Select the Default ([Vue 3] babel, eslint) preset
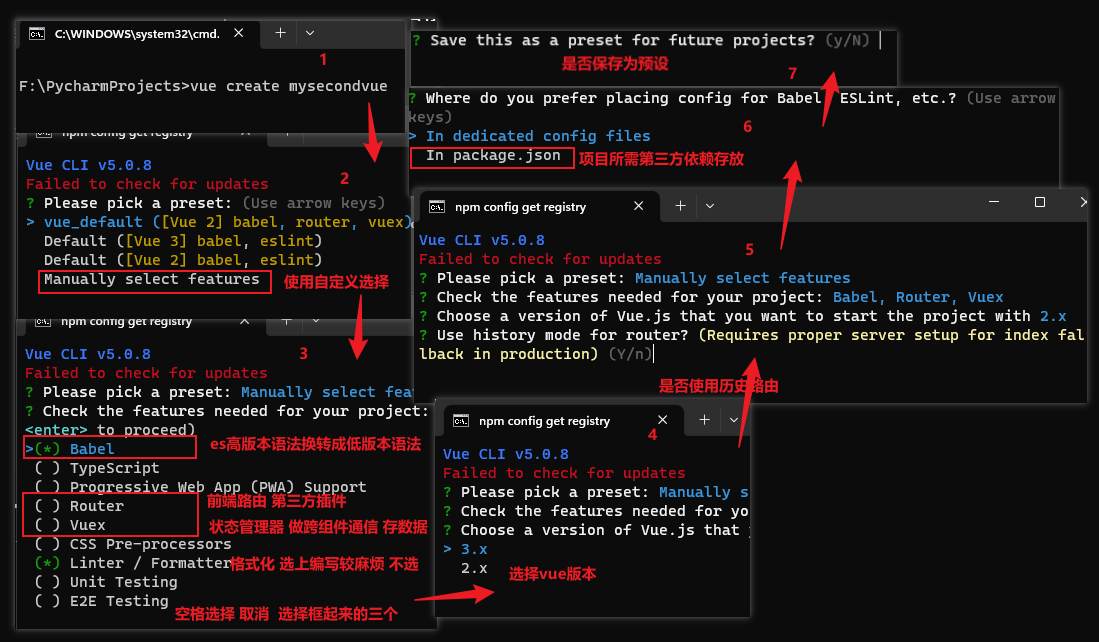1099x642 pixels. (183, 241)
